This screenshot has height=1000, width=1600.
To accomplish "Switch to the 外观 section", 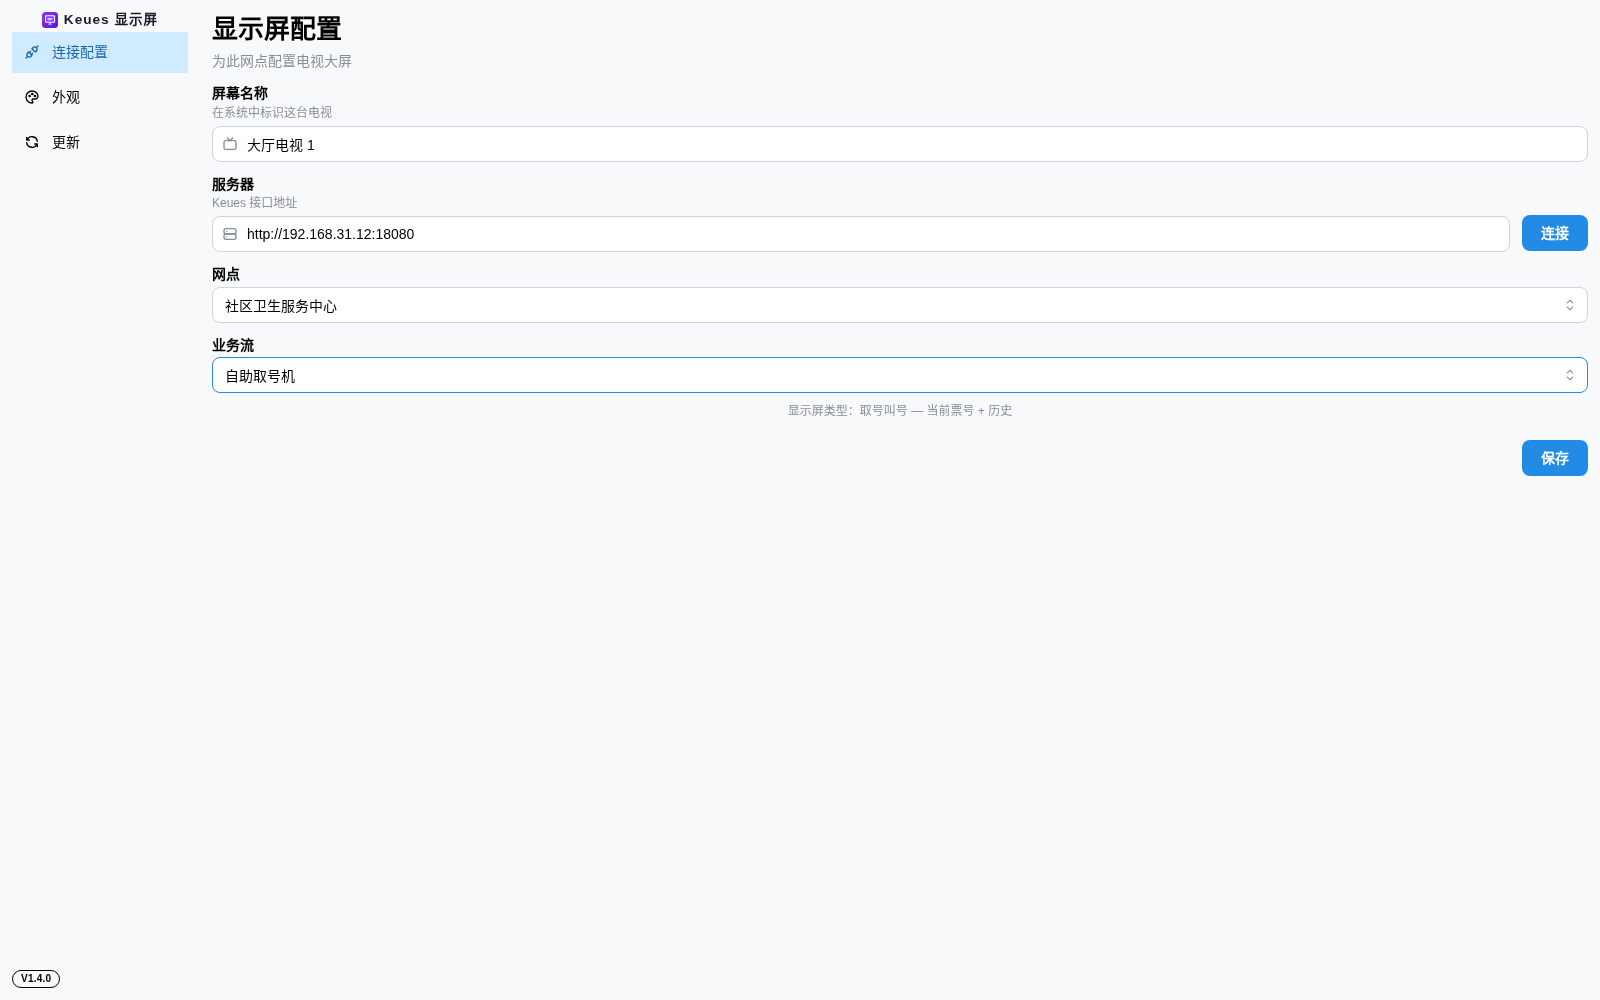I will (x=100, y=97).
